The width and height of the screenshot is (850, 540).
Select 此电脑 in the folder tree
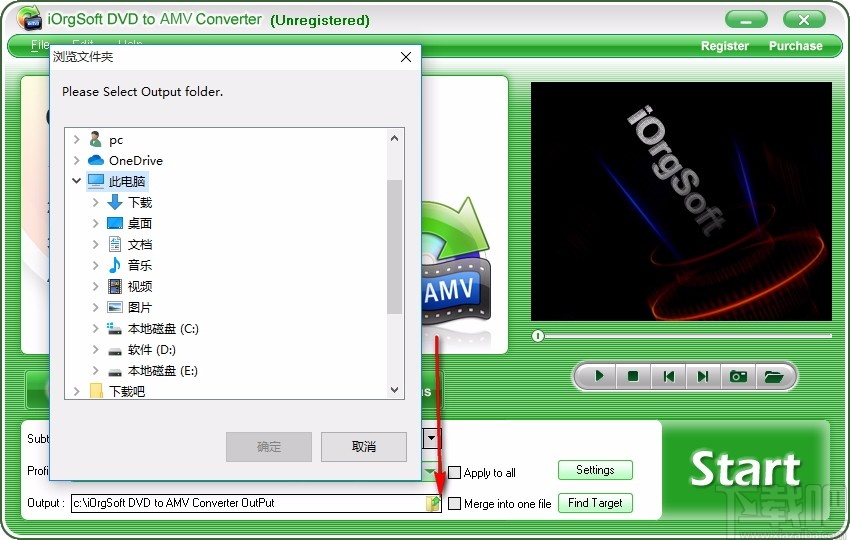tap(127, 181)
